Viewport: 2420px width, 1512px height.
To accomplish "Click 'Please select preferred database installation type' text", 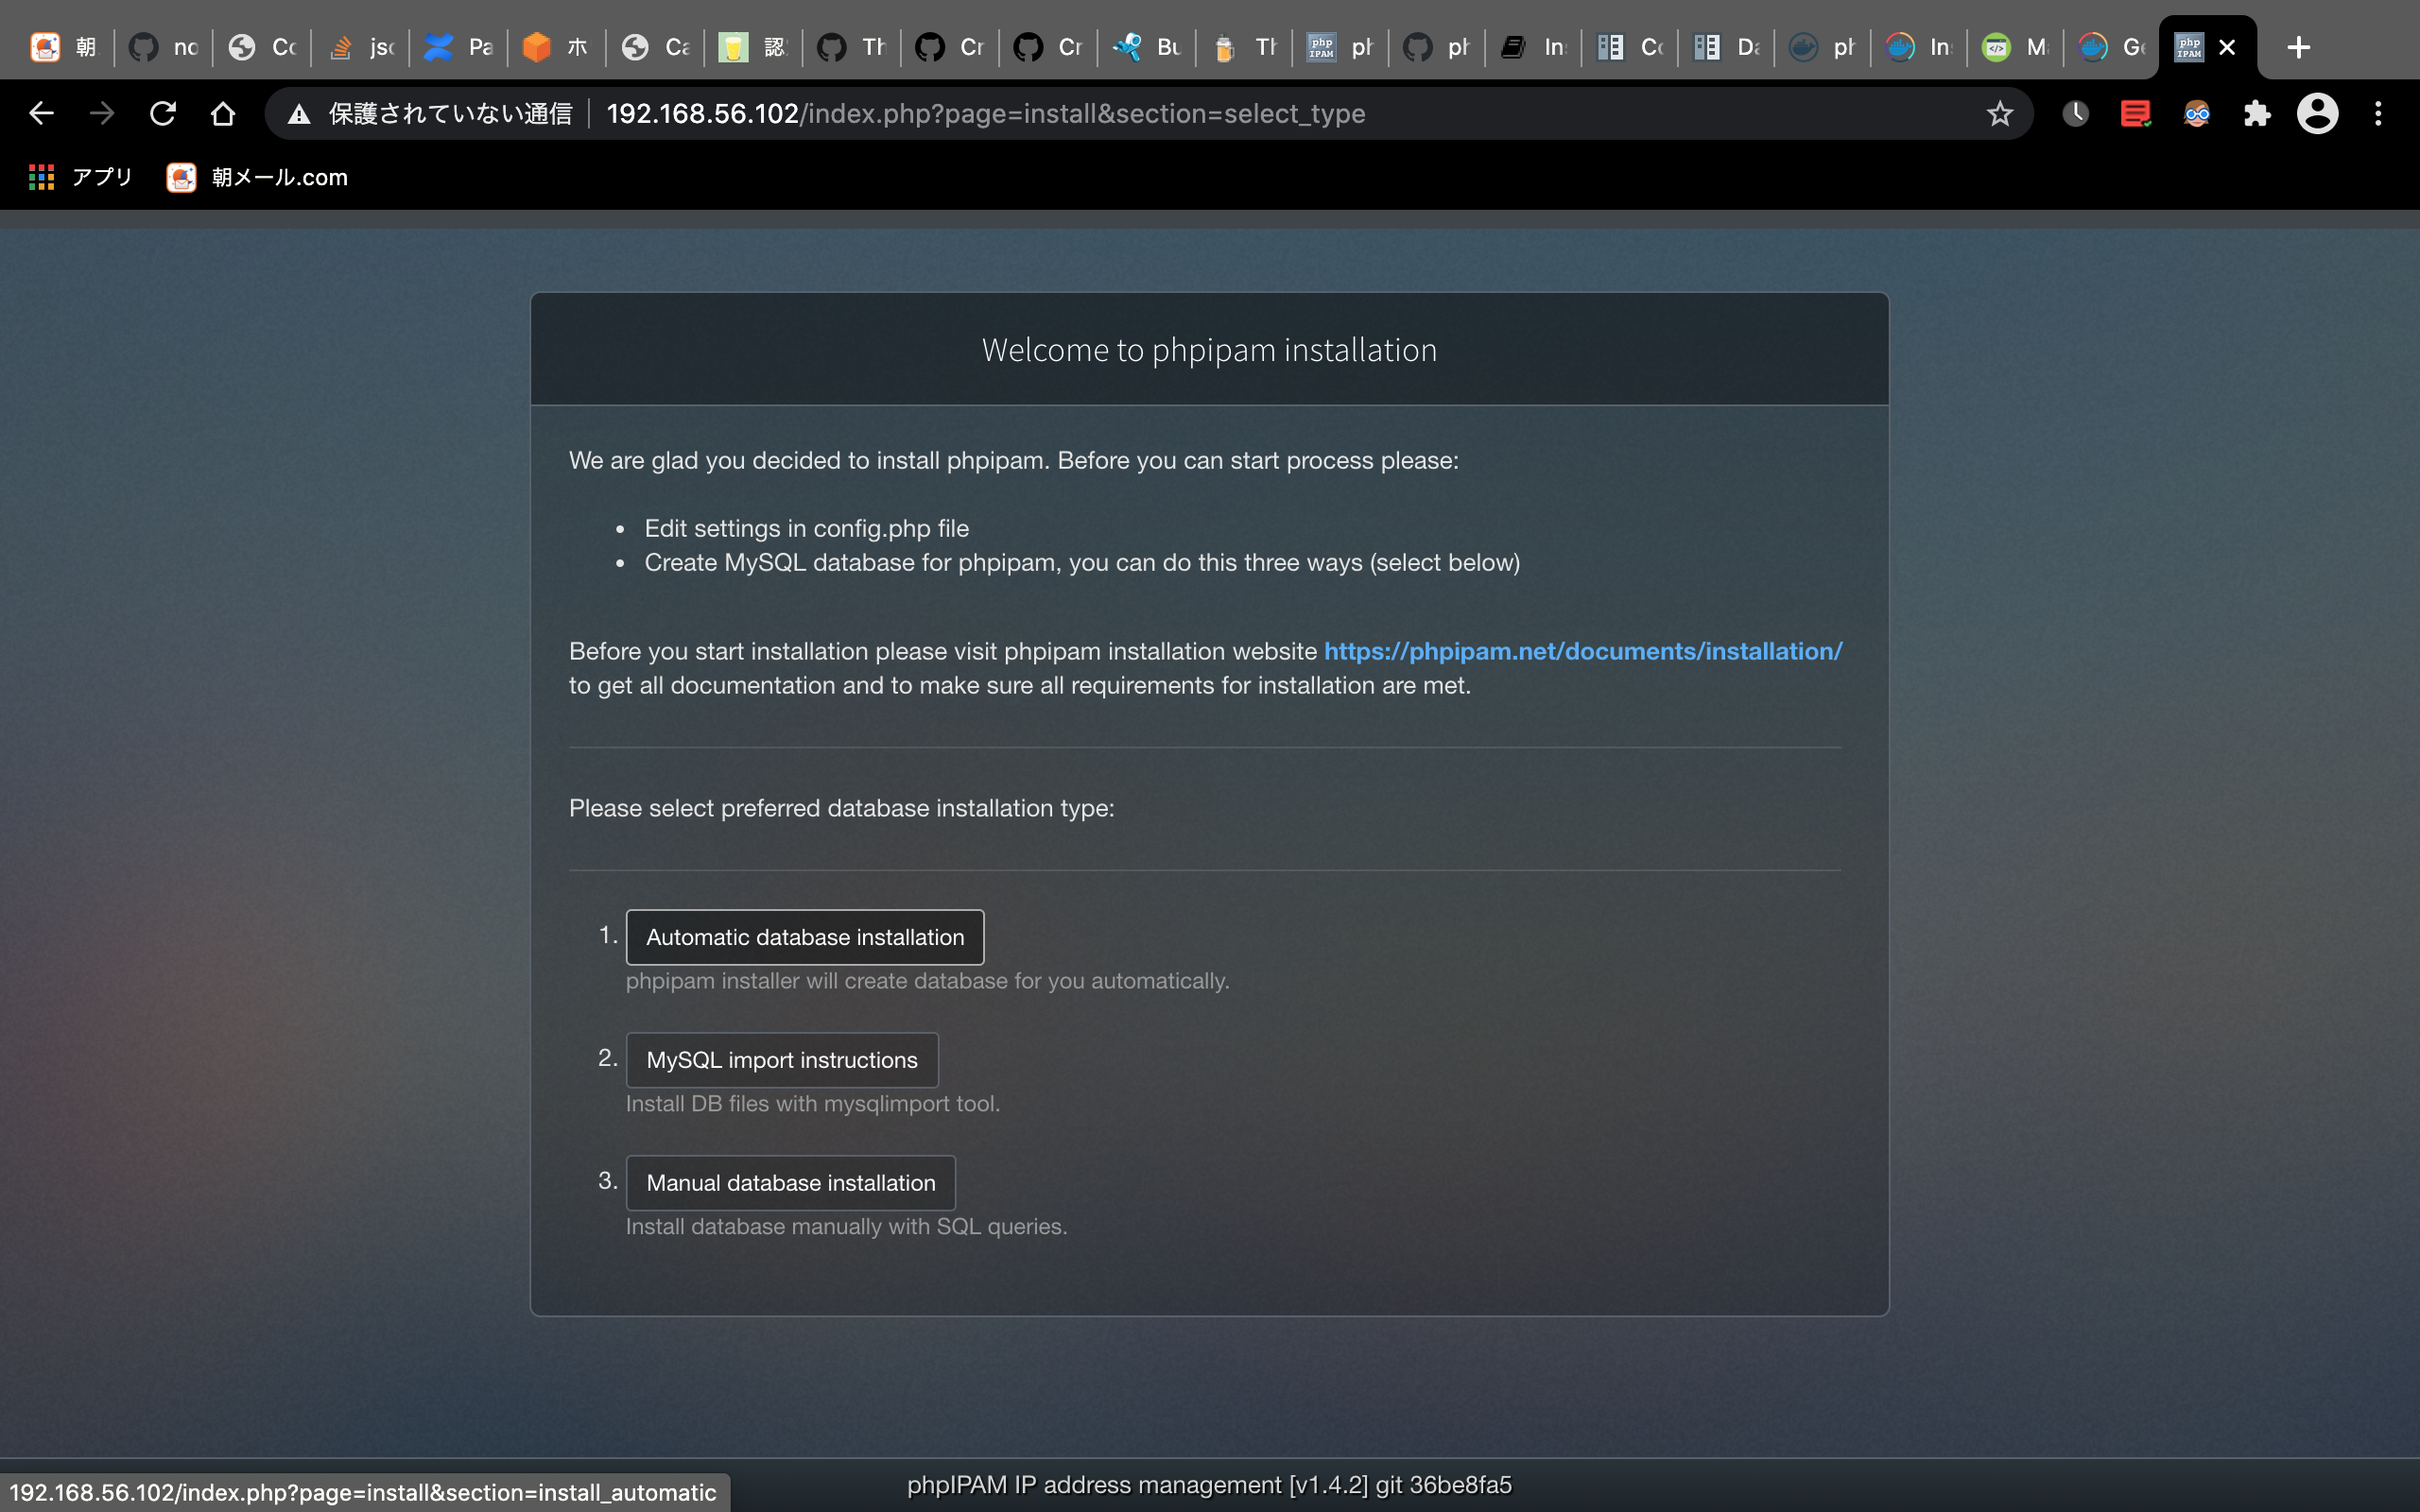I will [x=841, y=808].
